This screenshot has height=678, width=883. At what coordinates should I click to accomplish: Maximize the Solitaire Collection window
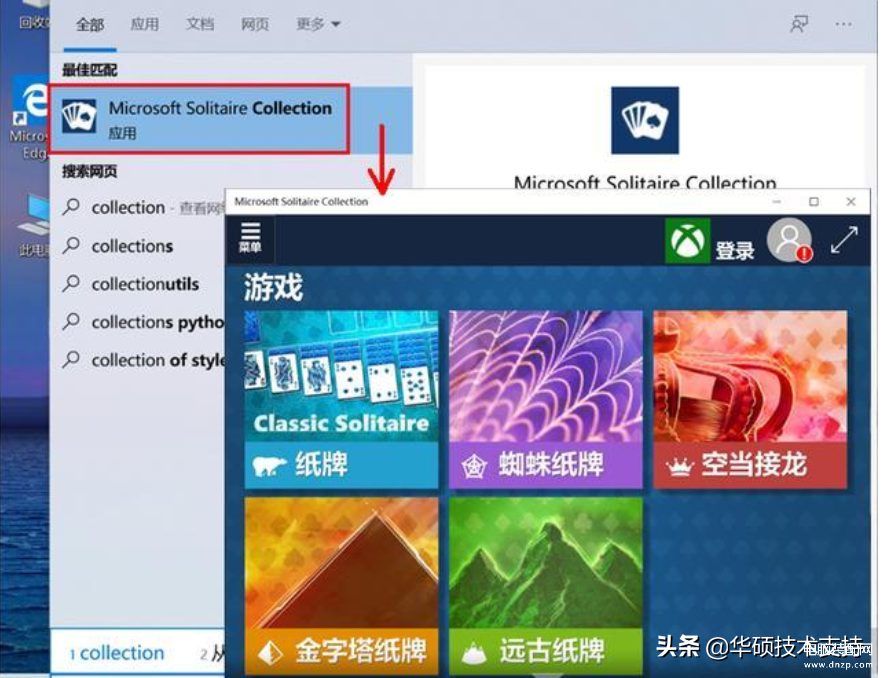pos(814,202)
